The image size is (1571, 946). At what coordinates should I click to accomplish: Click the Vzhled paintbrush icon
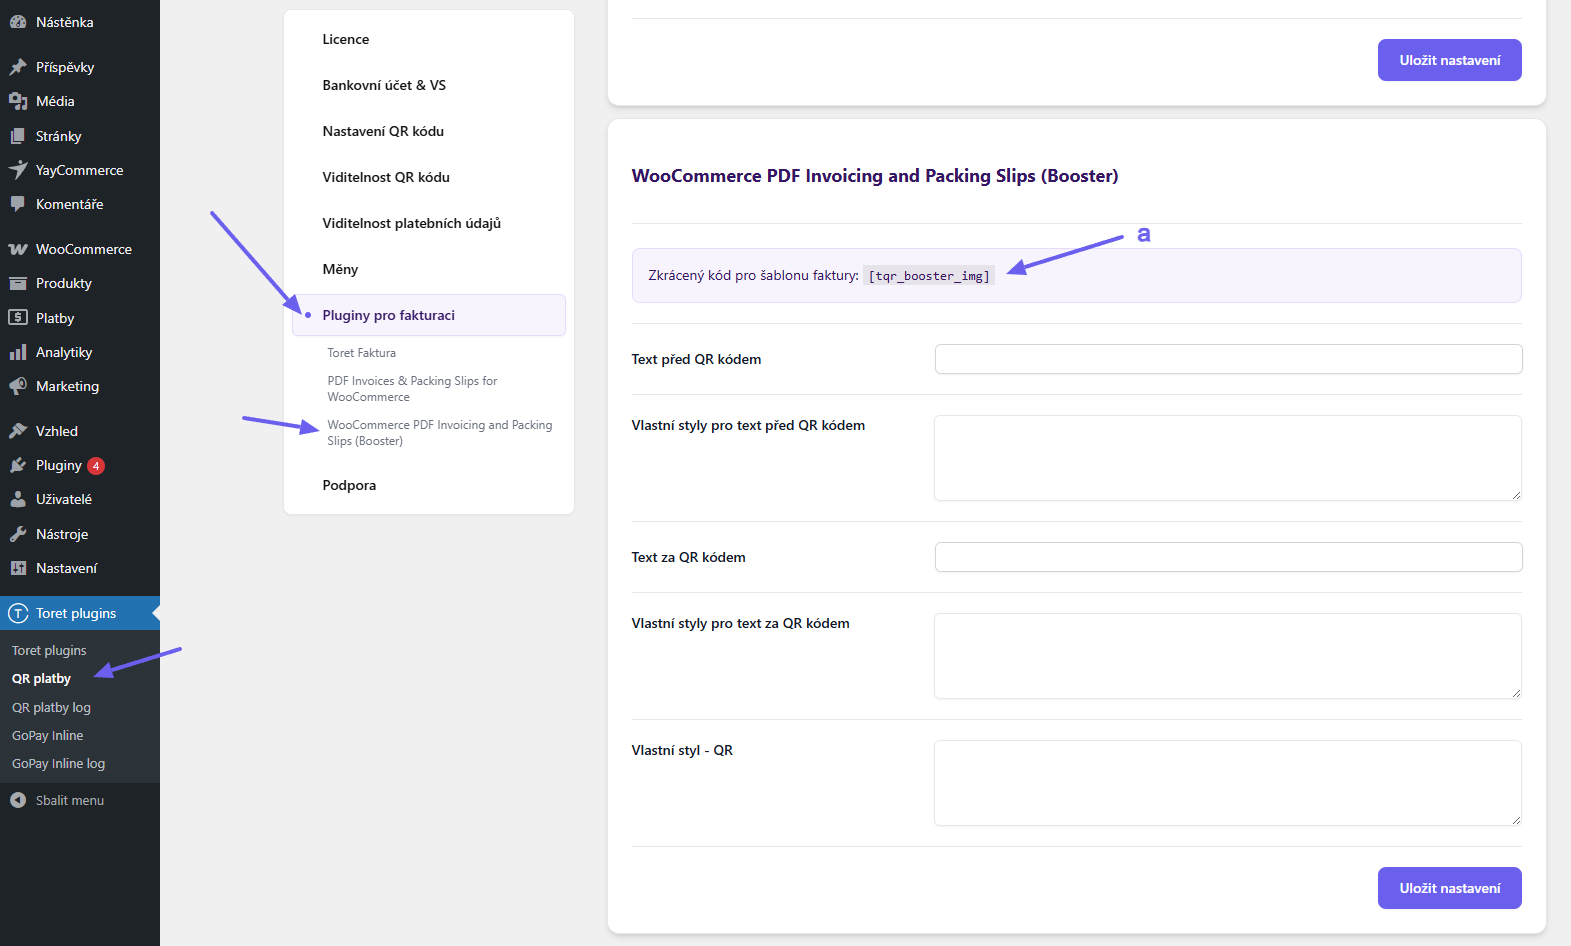click(18, 431)
